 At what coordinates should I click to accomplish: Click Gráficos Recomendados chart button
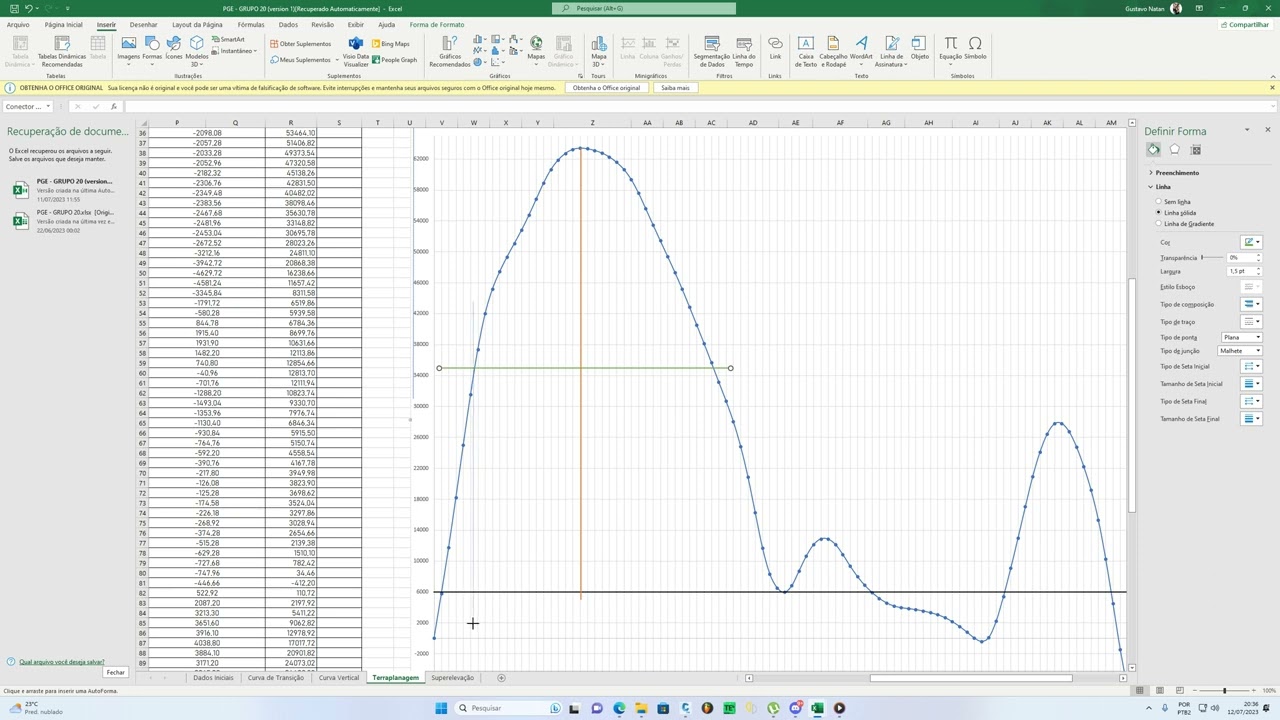tap(450, 52)
